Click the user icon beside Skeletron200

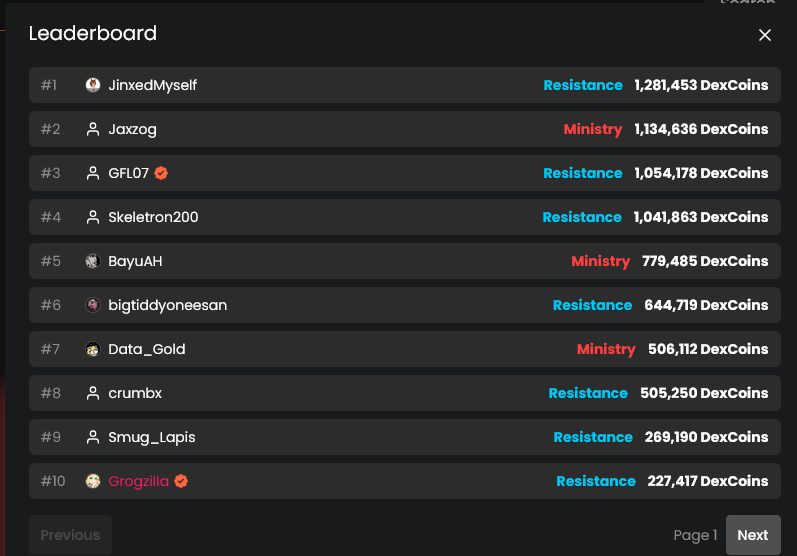93,217
